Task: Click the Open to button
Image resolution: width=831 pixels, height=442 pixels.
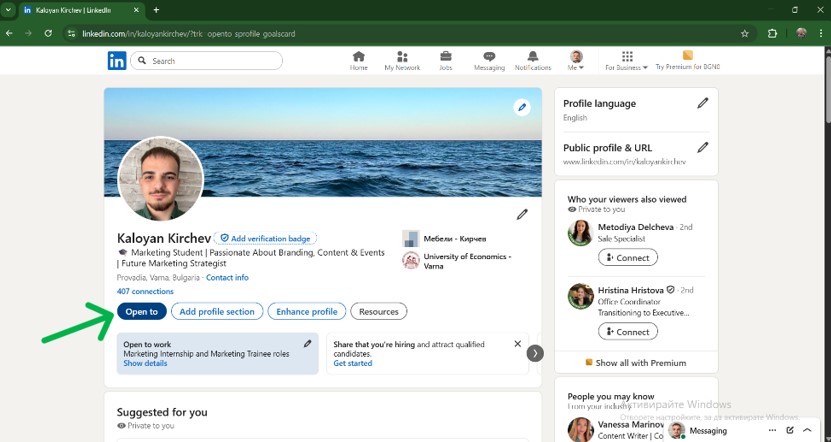Action: (142, 312)
